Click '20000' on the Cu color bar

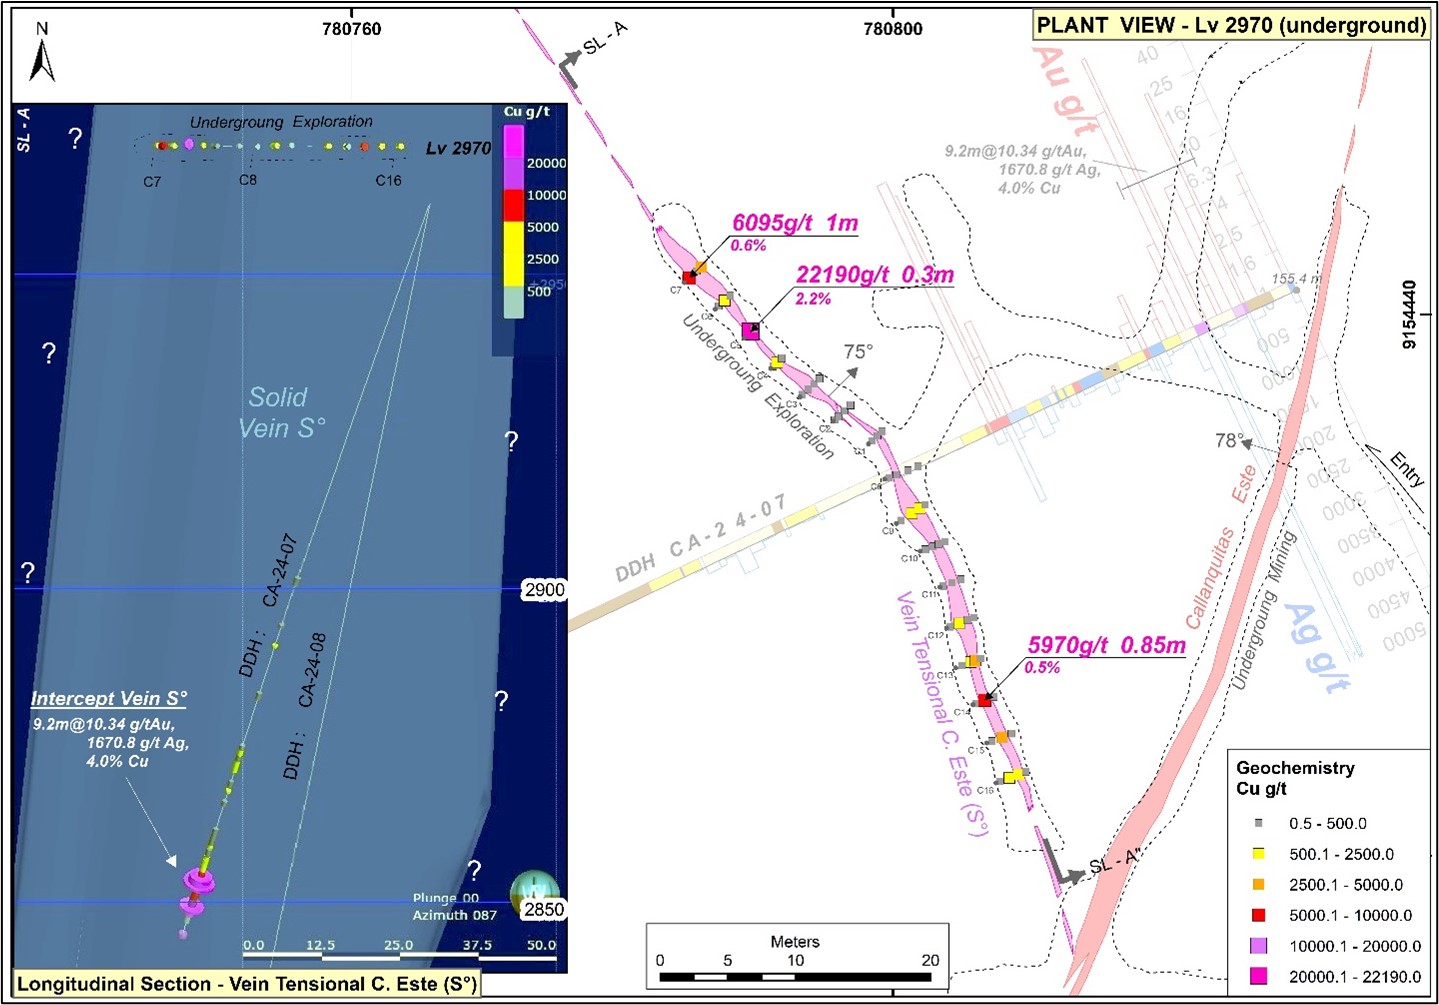(547, 163)
